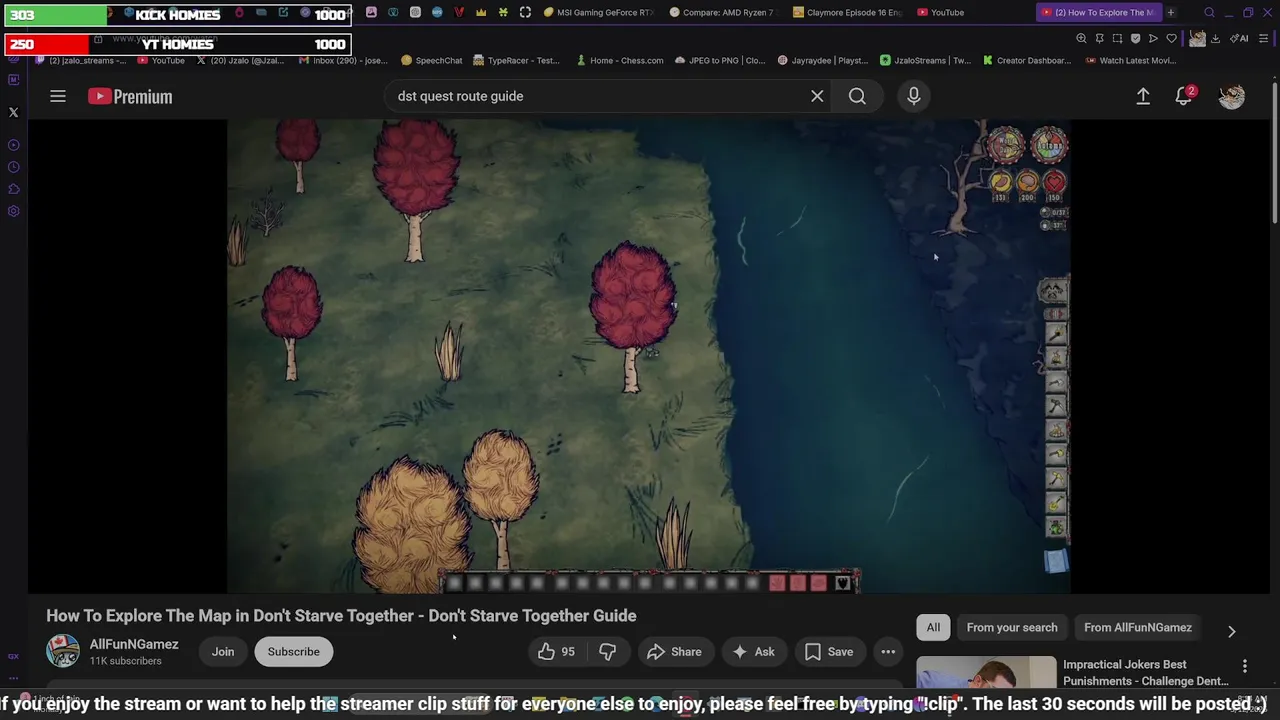1280x720 pixels.
Task: Open Creator Dashboard bookmark
Action: pyautogui.click(x=1027, y=60)
